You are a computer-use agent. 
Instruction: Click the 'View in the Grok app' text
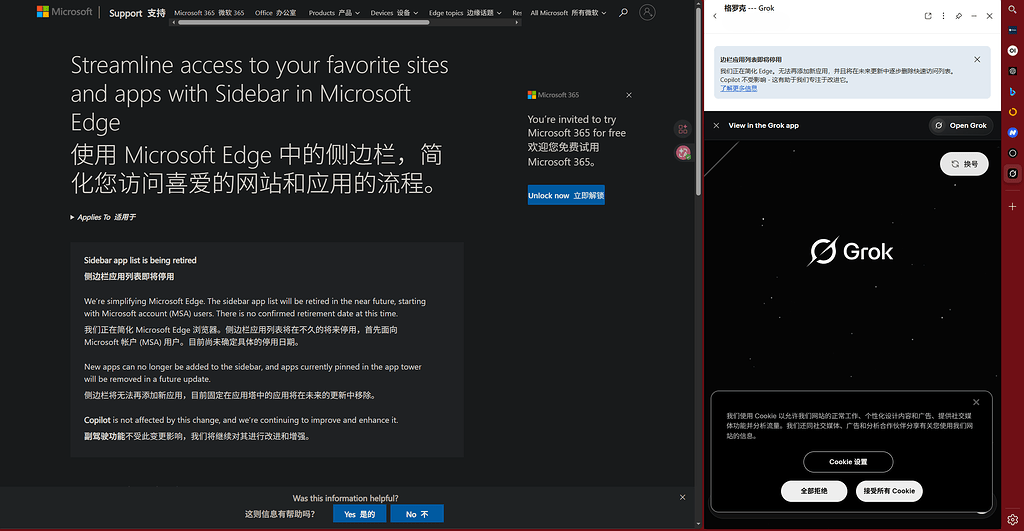coord(763,125)
